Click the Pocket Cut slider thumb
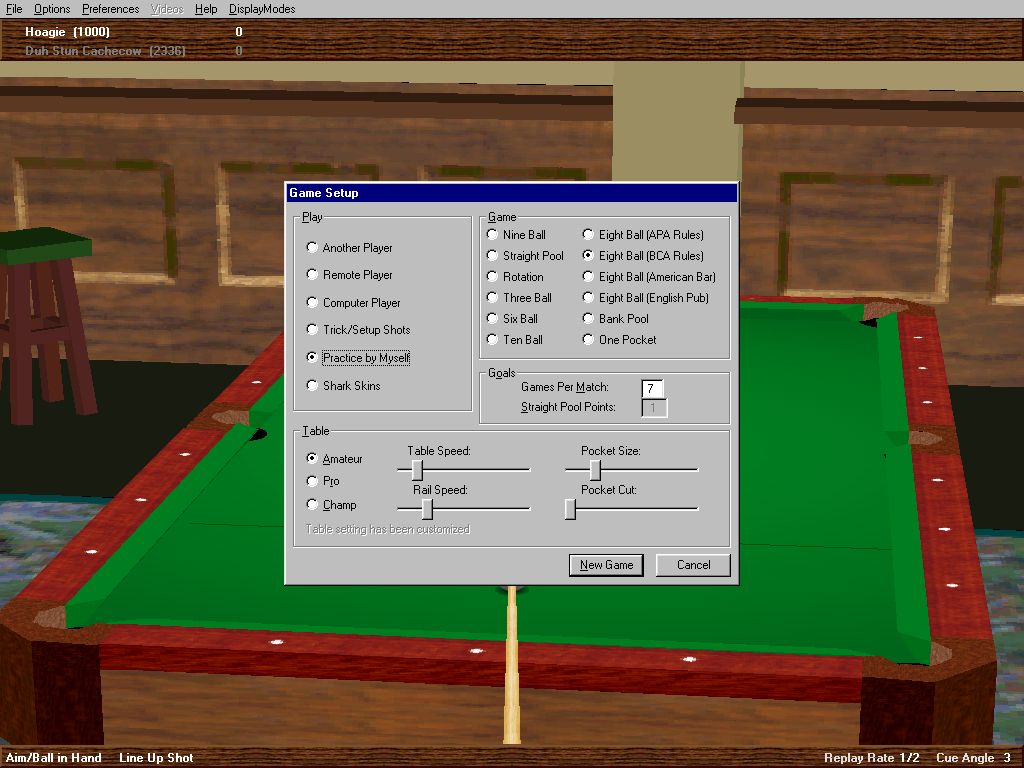 tap(570, 509)
